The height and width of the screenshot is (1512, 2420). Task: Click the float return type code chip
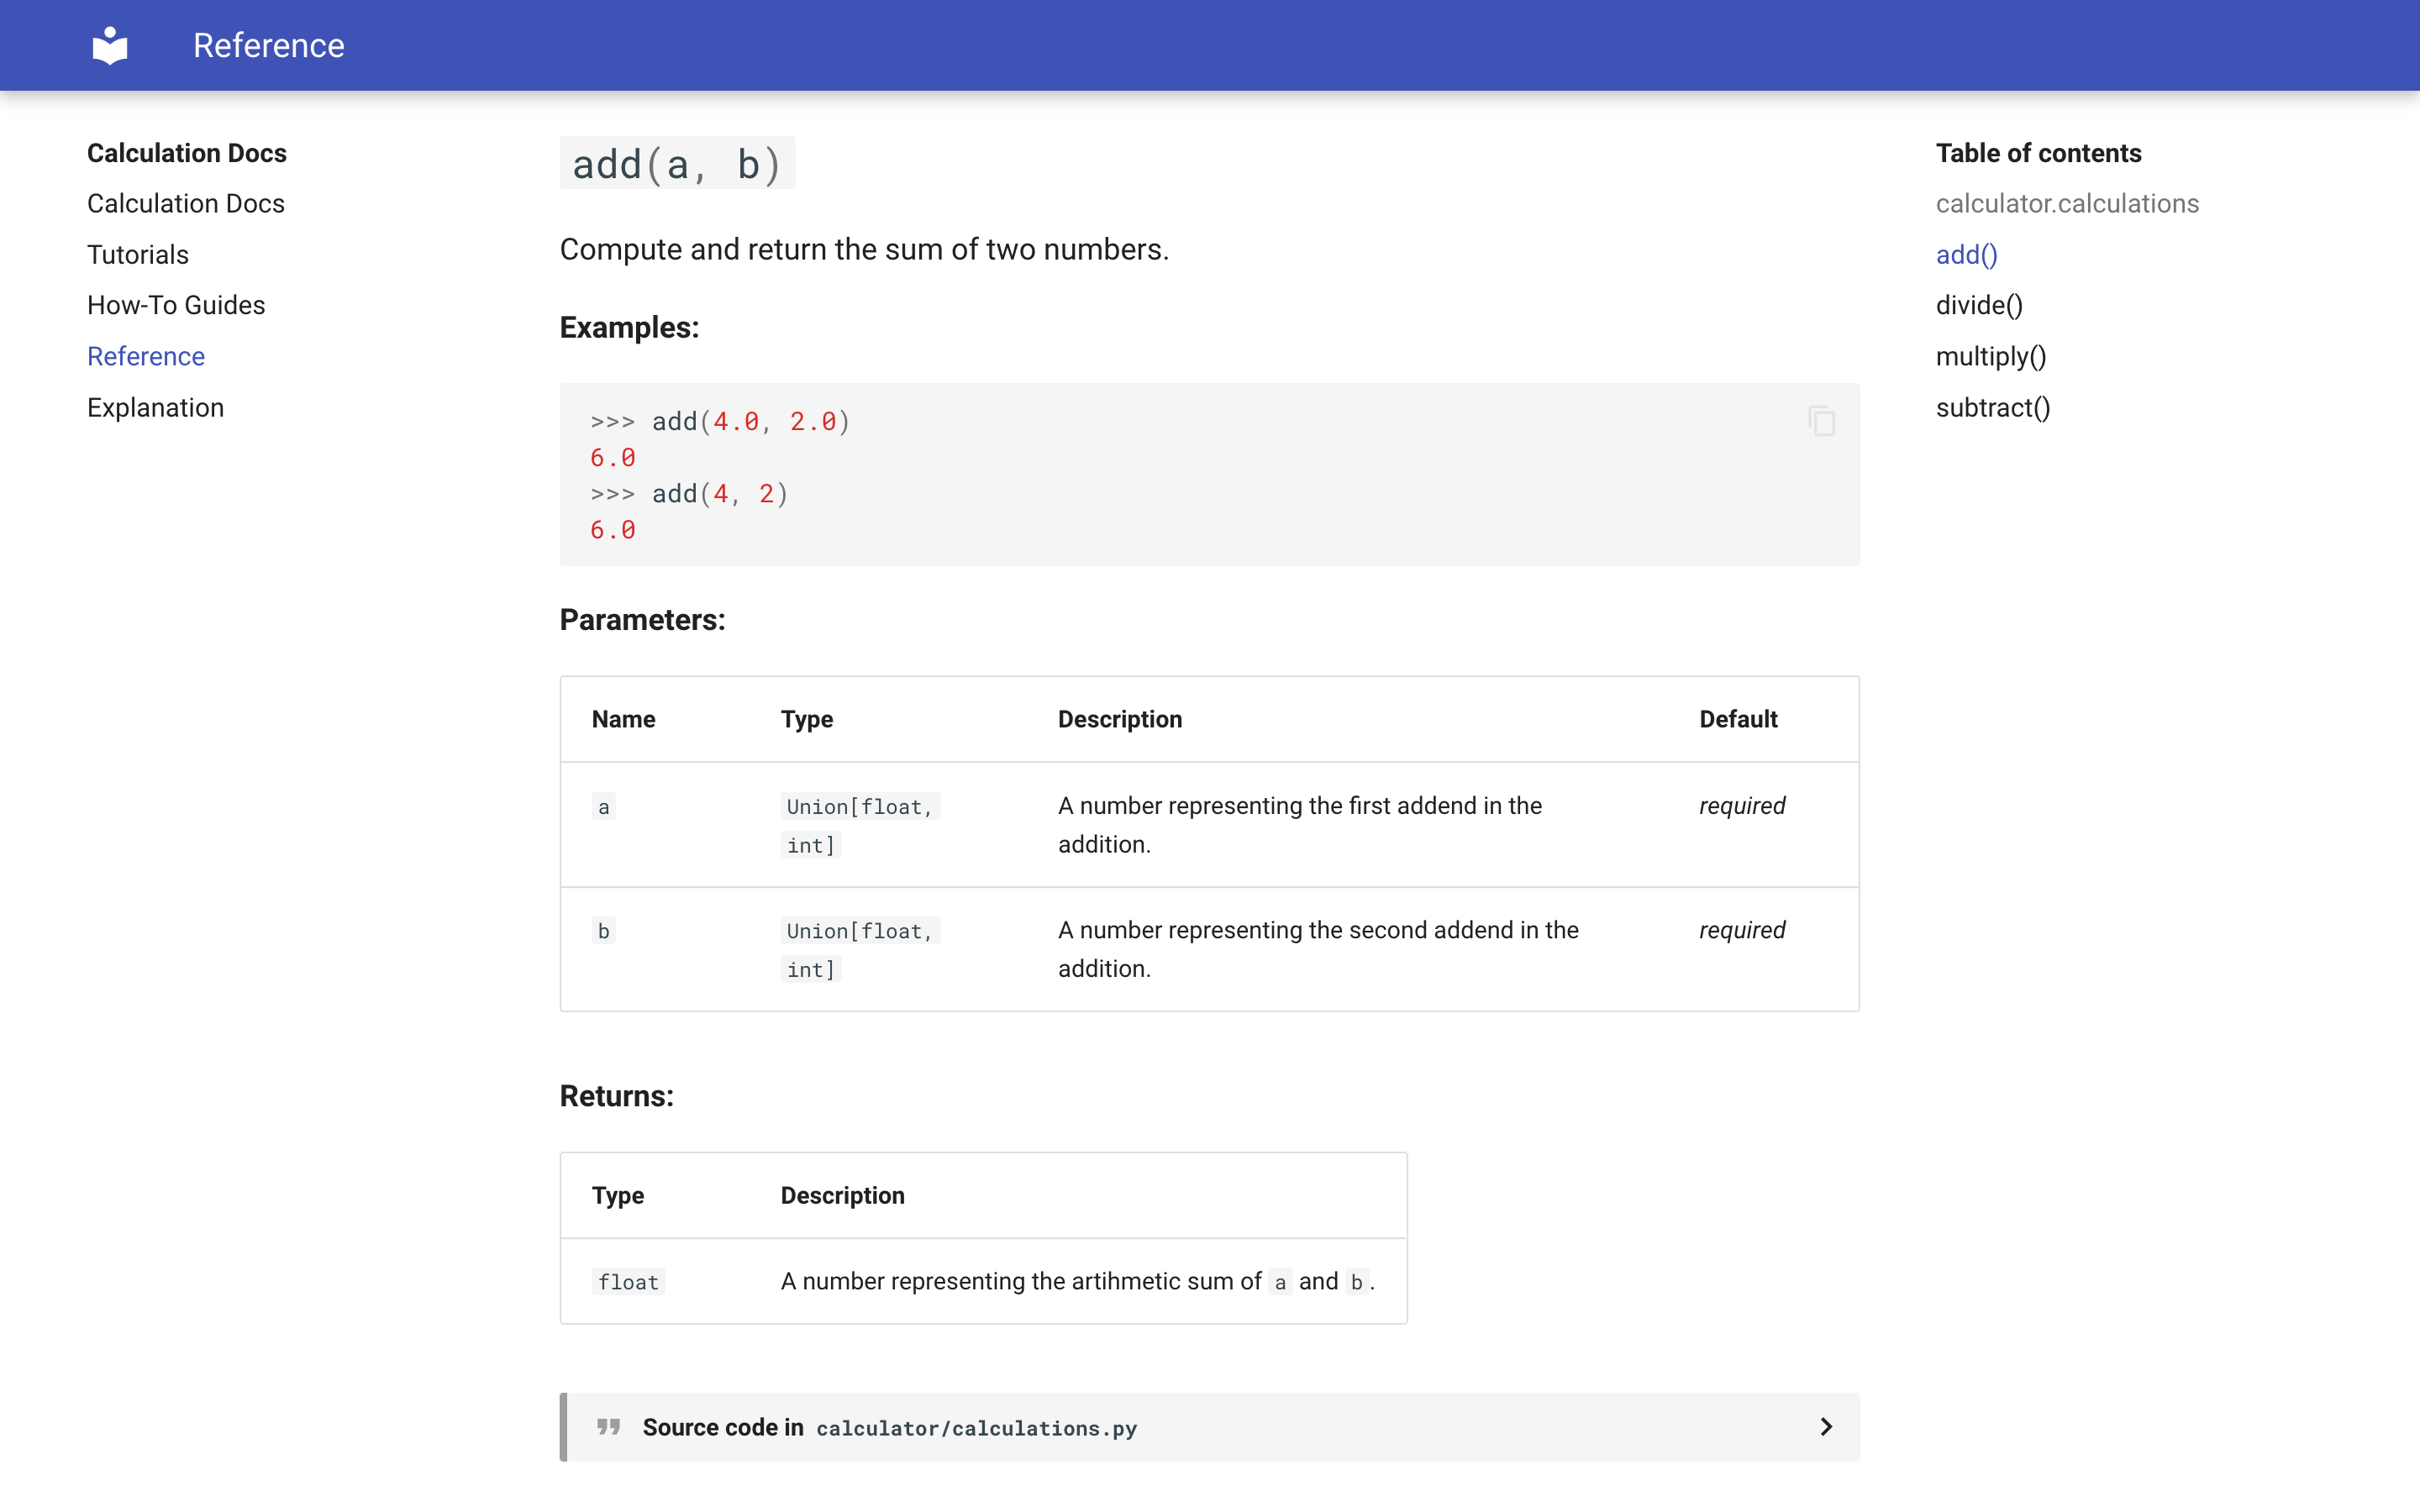[628, 1281]
